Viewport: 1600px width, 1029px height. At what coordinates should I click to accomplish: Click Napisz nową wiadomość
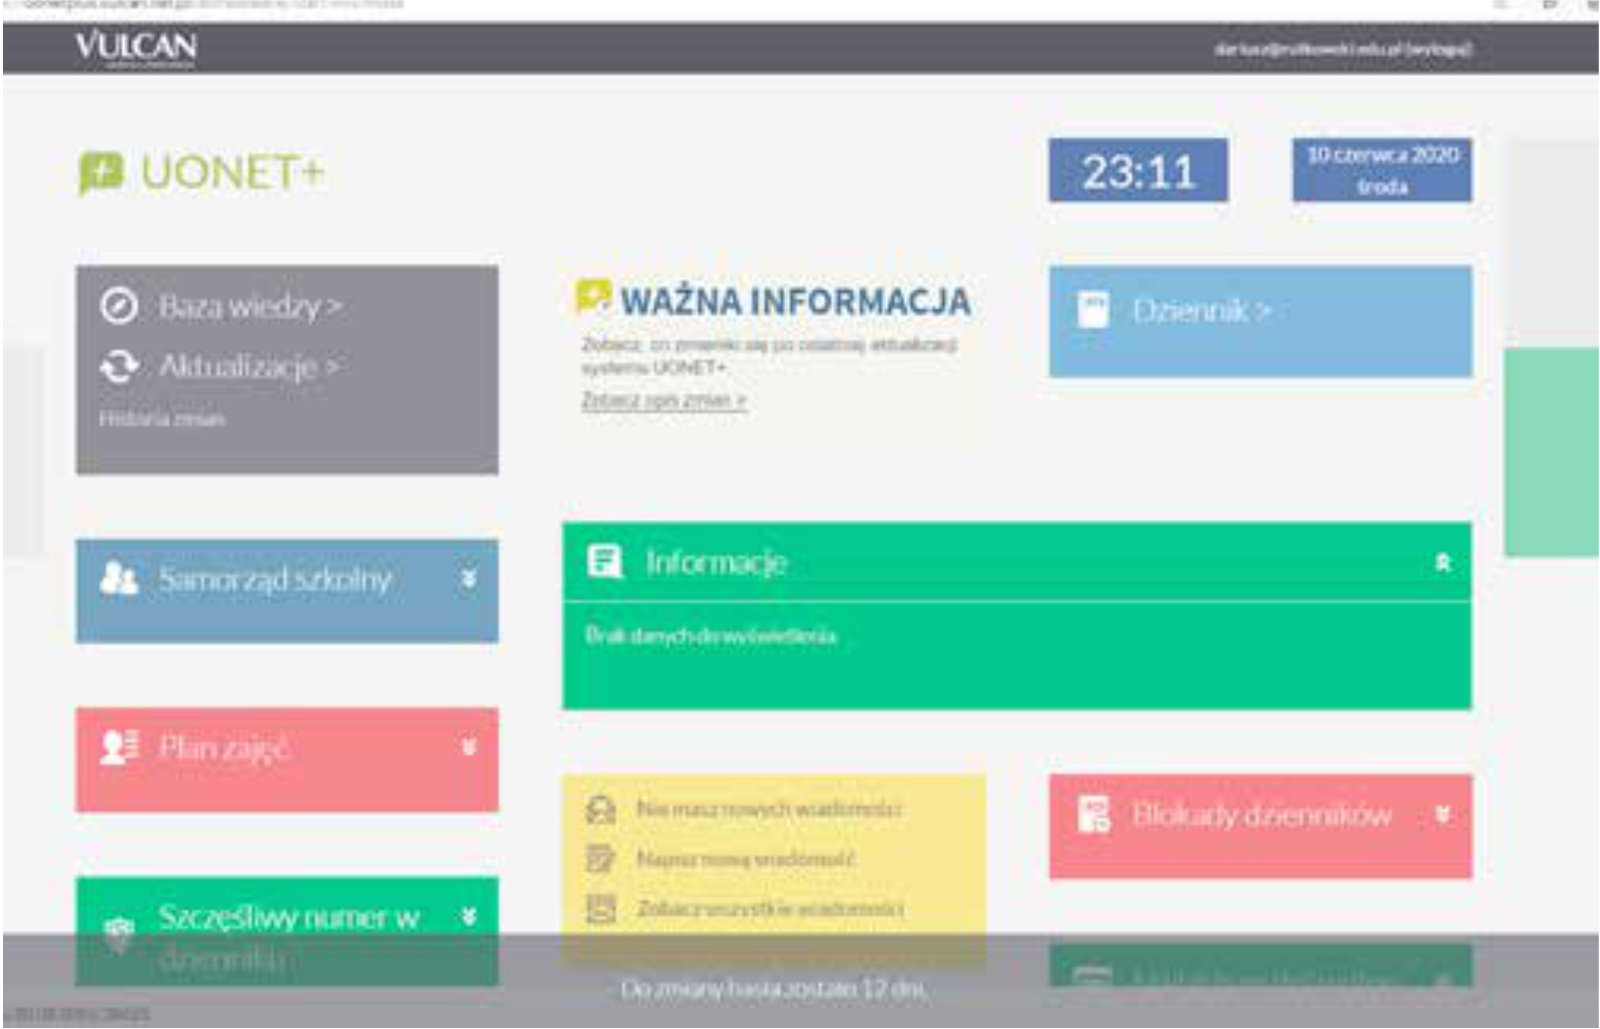[x=745, y=859]
